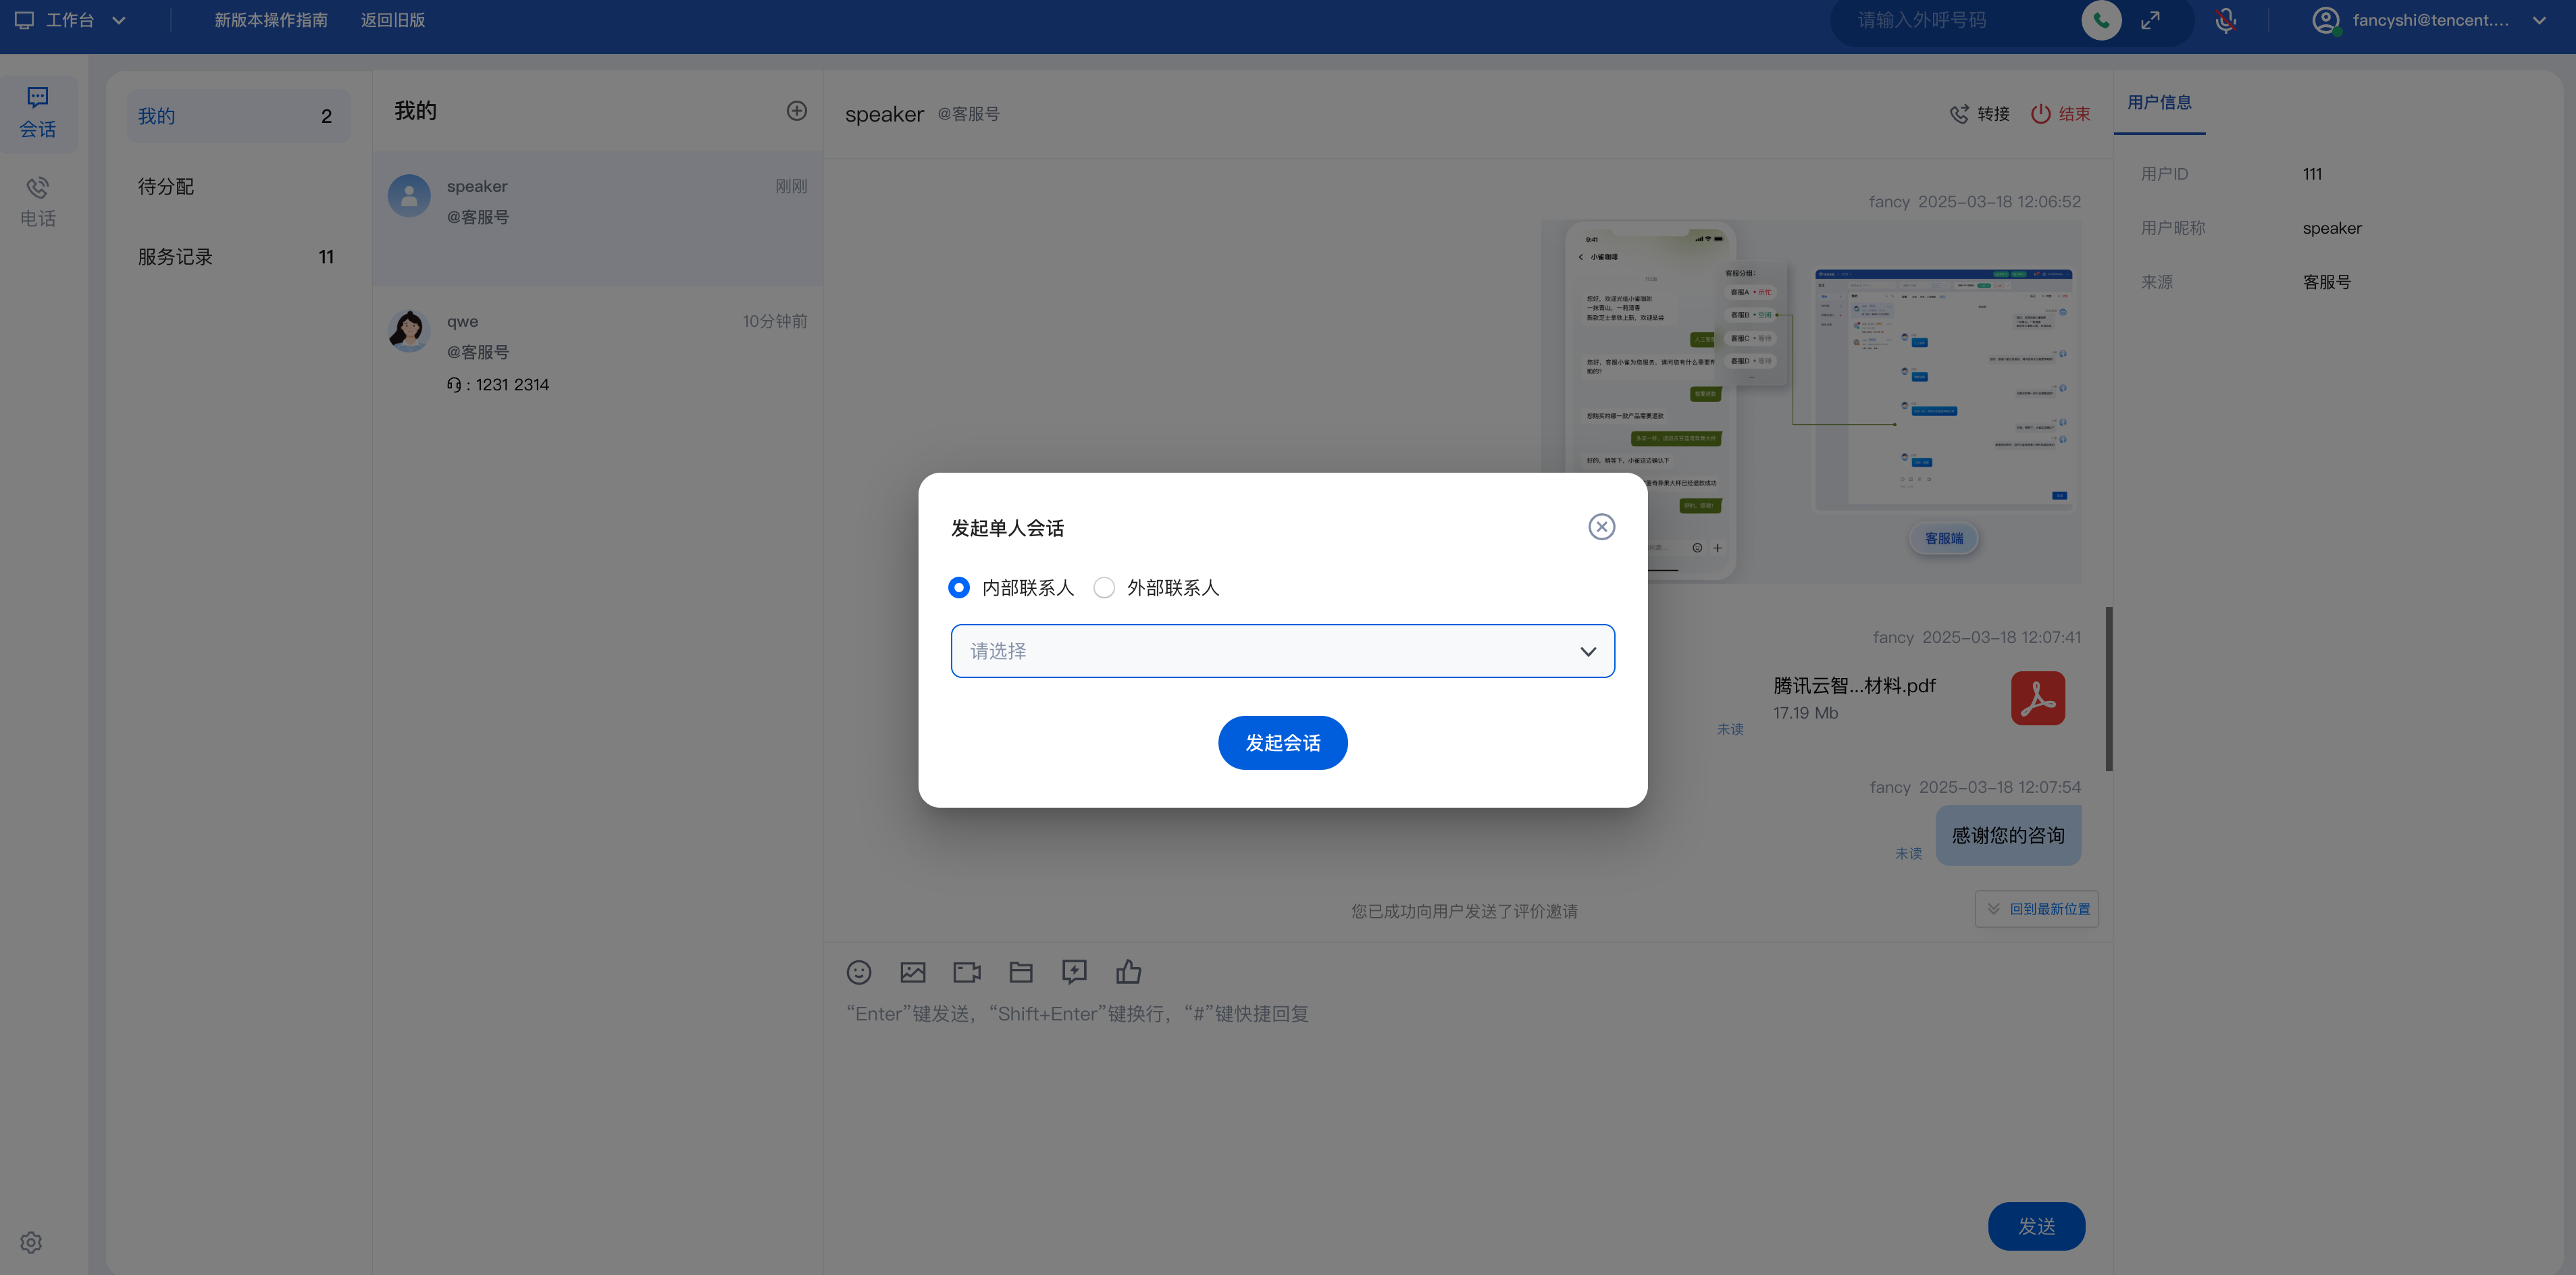Click the quick reply chat bubble icon
This screenshot has height=1275, width=2576.
(x=1074, y=972)
